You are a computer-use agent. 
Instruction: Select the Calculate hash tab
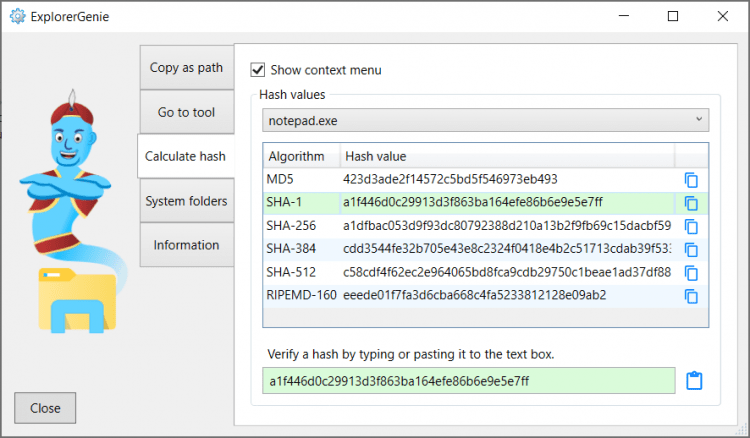pos(185,156)
